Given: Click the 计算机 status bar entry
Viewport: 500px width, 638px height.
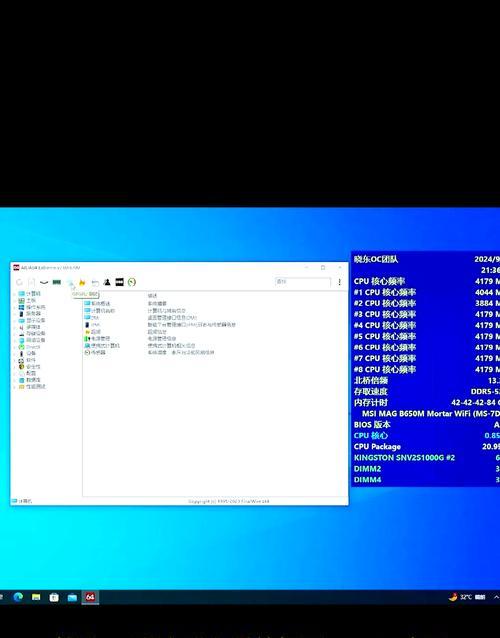Looking at the screenshot, I should [22, 501].
